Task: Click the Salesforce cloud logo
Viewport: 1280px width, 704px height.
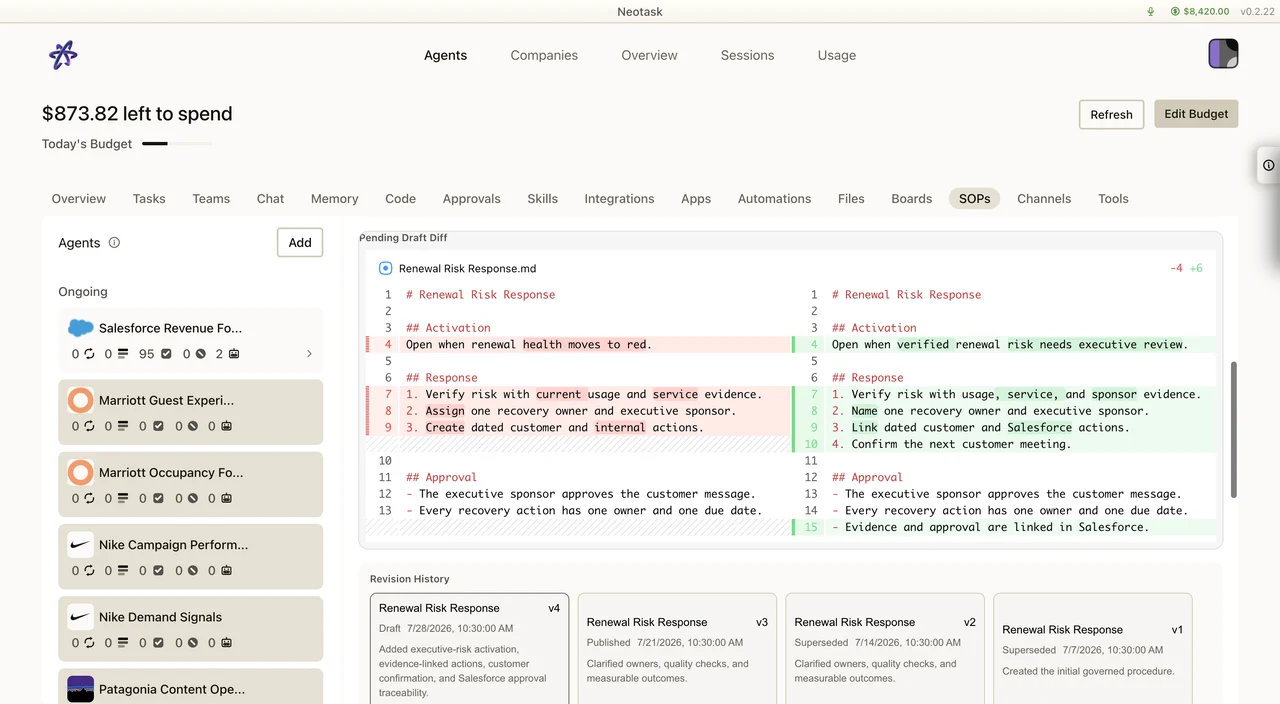Action: [x=80, y=328]
